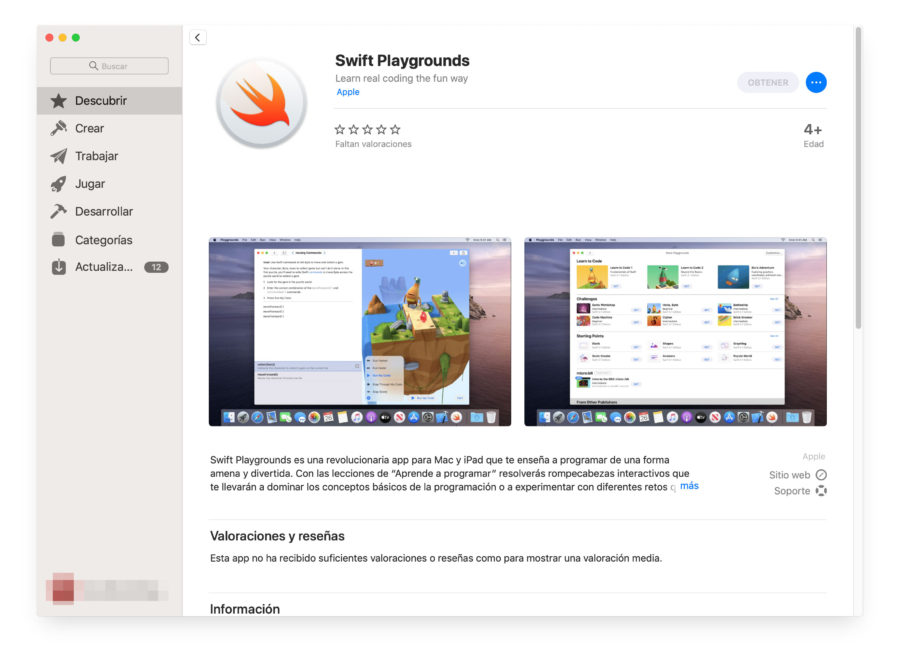The image size is (900, 665).
Task: Select the Crear paintbrush icon in sidebar
Action: point(57,128)
